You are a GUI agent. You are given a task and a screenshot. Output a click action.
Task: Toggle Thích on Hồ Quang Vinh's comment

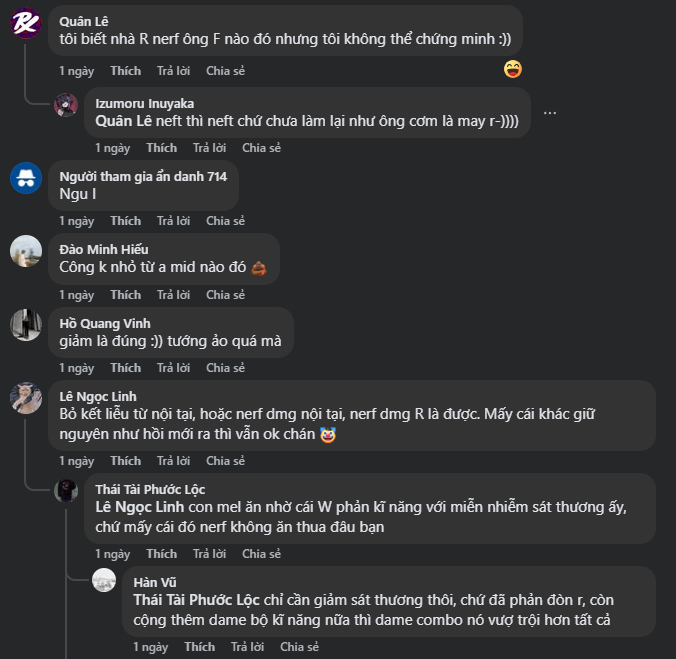125,368
